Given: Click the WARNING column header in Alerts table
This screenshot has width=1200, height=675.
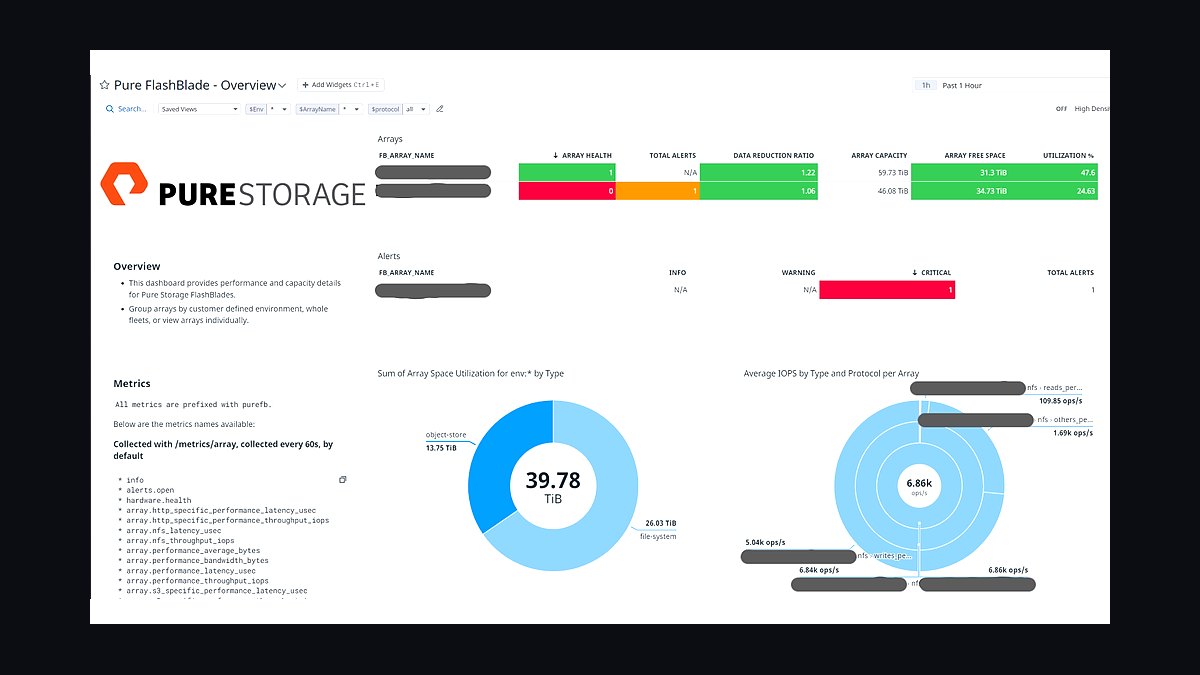Looking at the screenshot, I should pyautogui.click(x=798, y=273).
